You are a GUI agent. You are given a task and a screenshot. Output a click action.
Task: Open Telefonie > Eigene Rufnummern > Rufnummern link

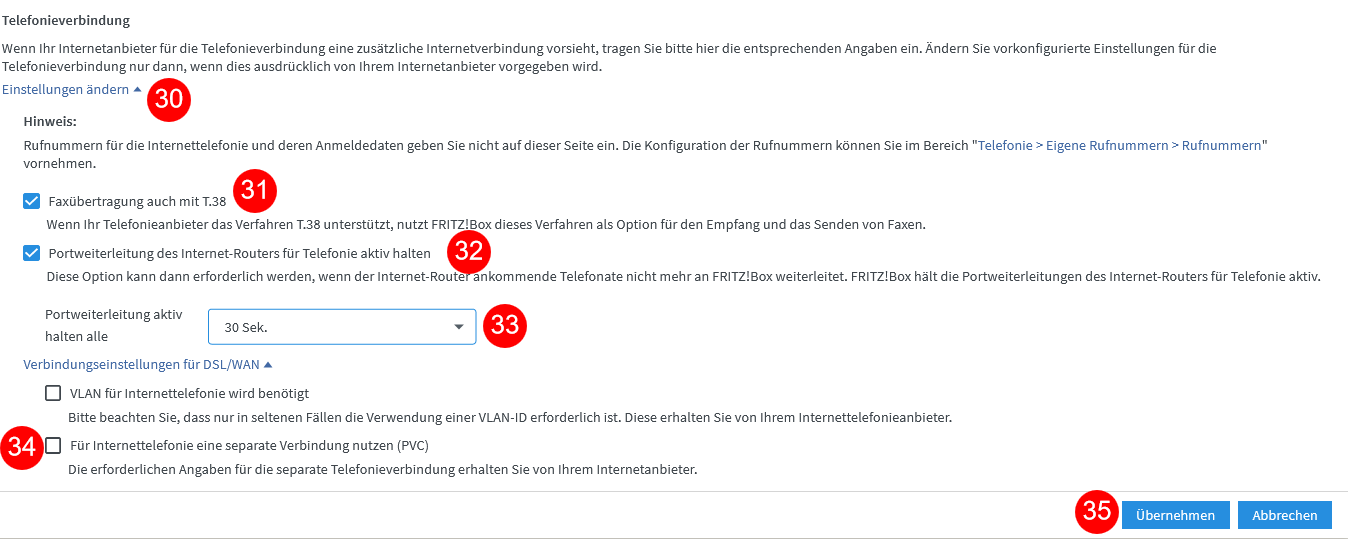tap(1119, 145)
